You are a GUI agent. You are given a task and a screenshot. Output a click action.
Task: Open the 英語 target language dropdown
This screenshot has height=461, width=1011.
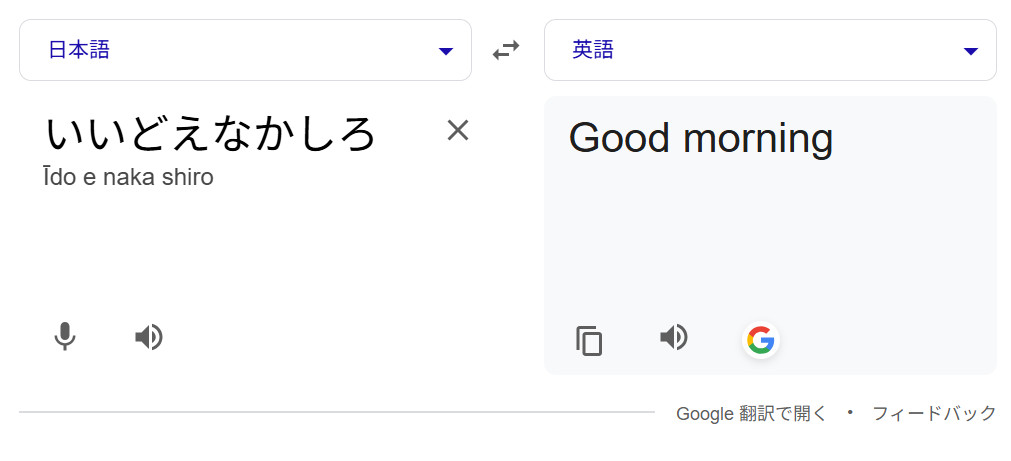[770, 50]
